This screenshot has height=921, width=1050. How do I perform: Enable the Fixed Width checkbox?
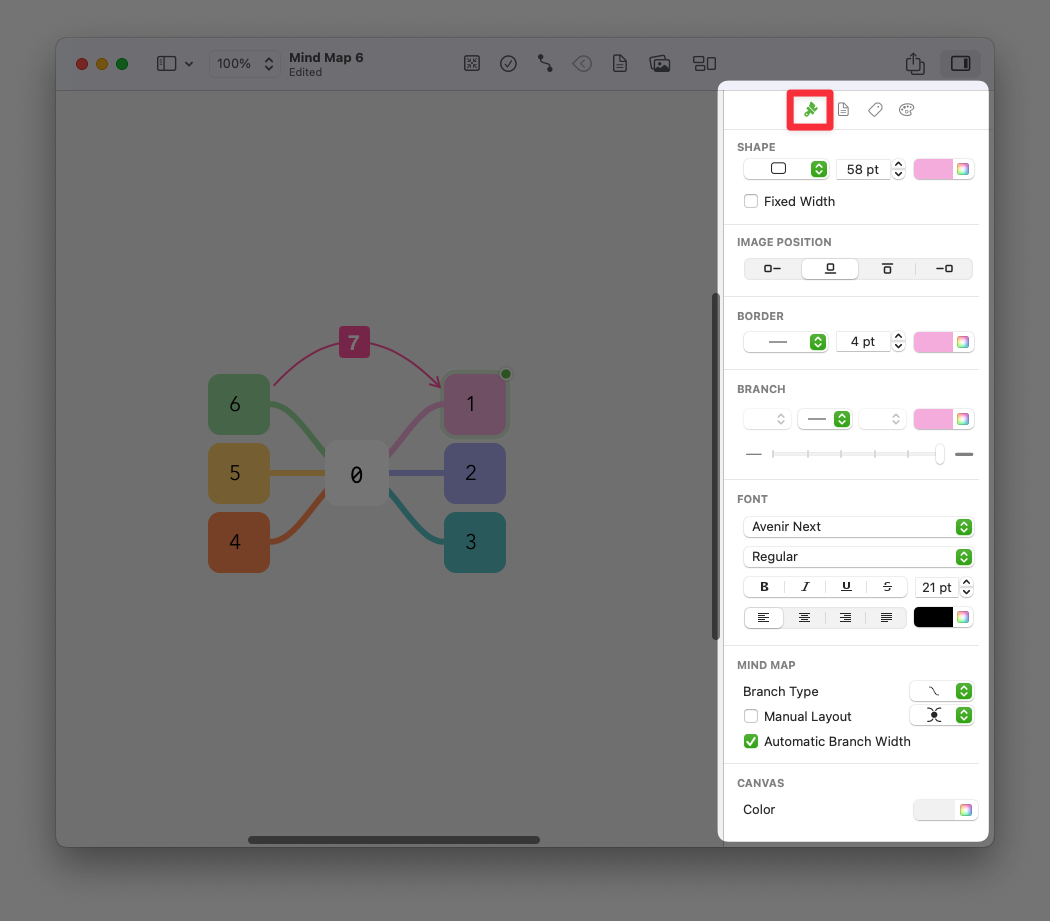point(751,201)
